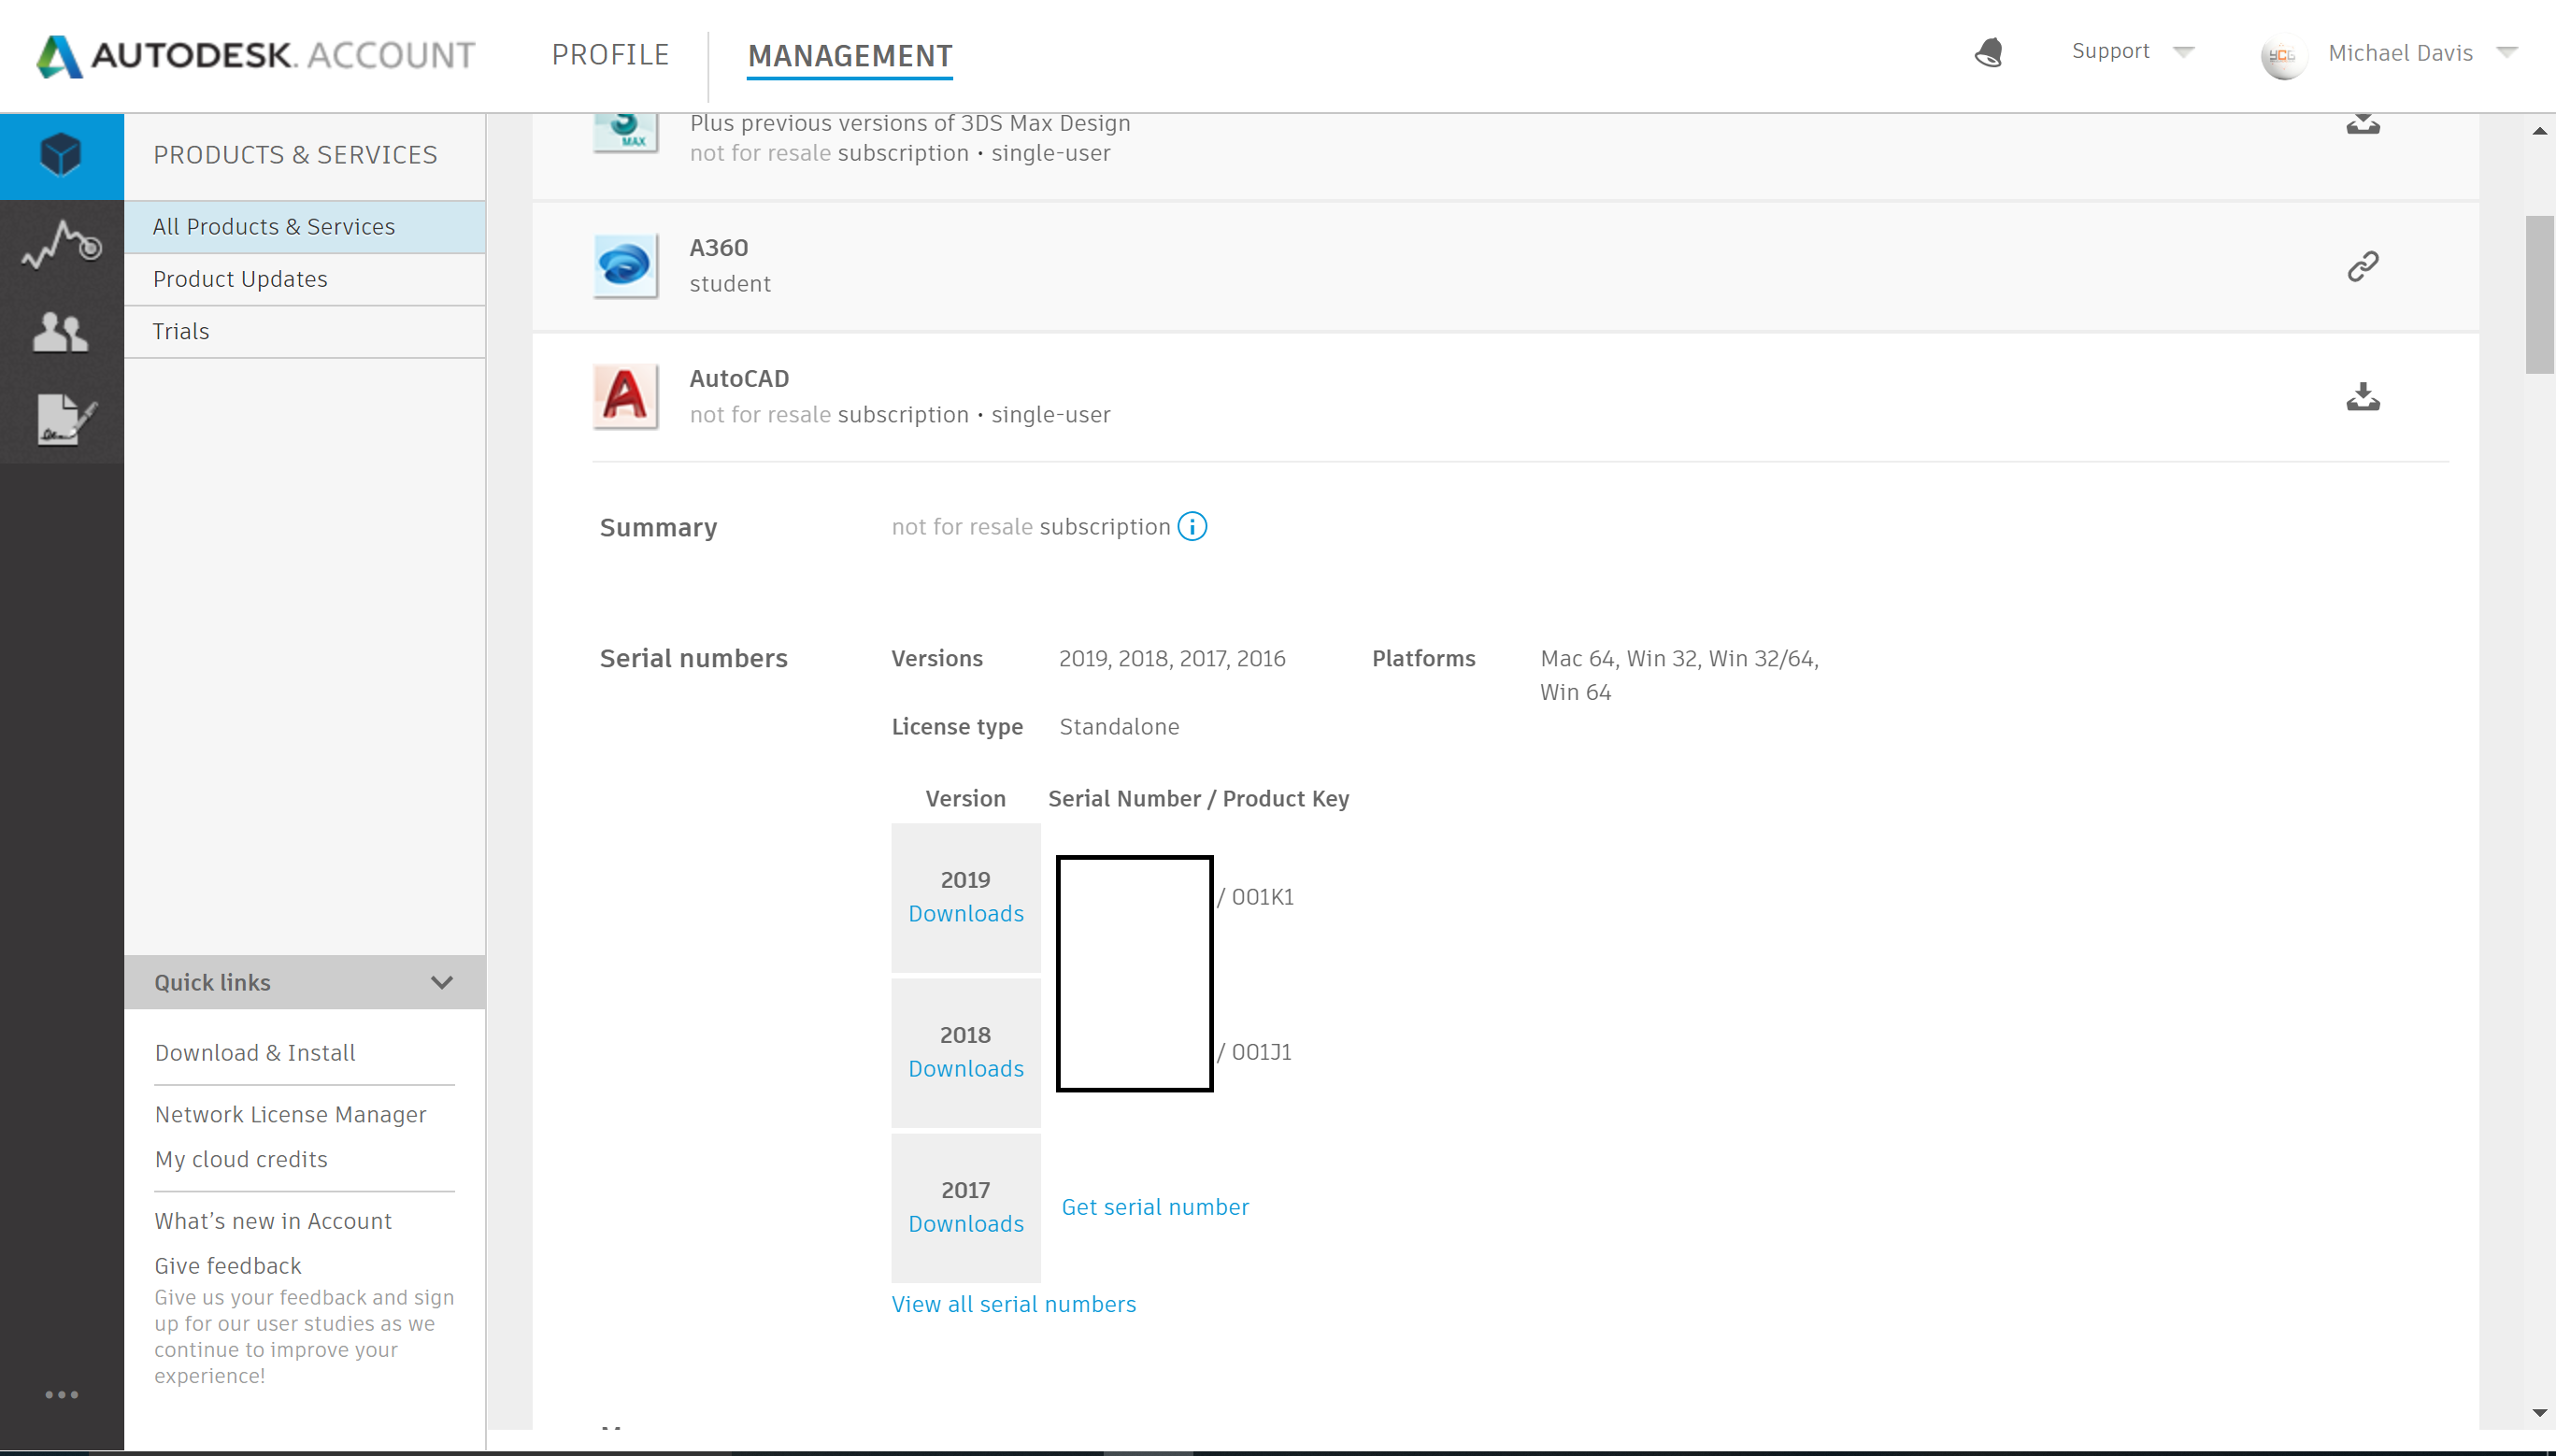Click the 3ds Max product icon

pos(626,132)
